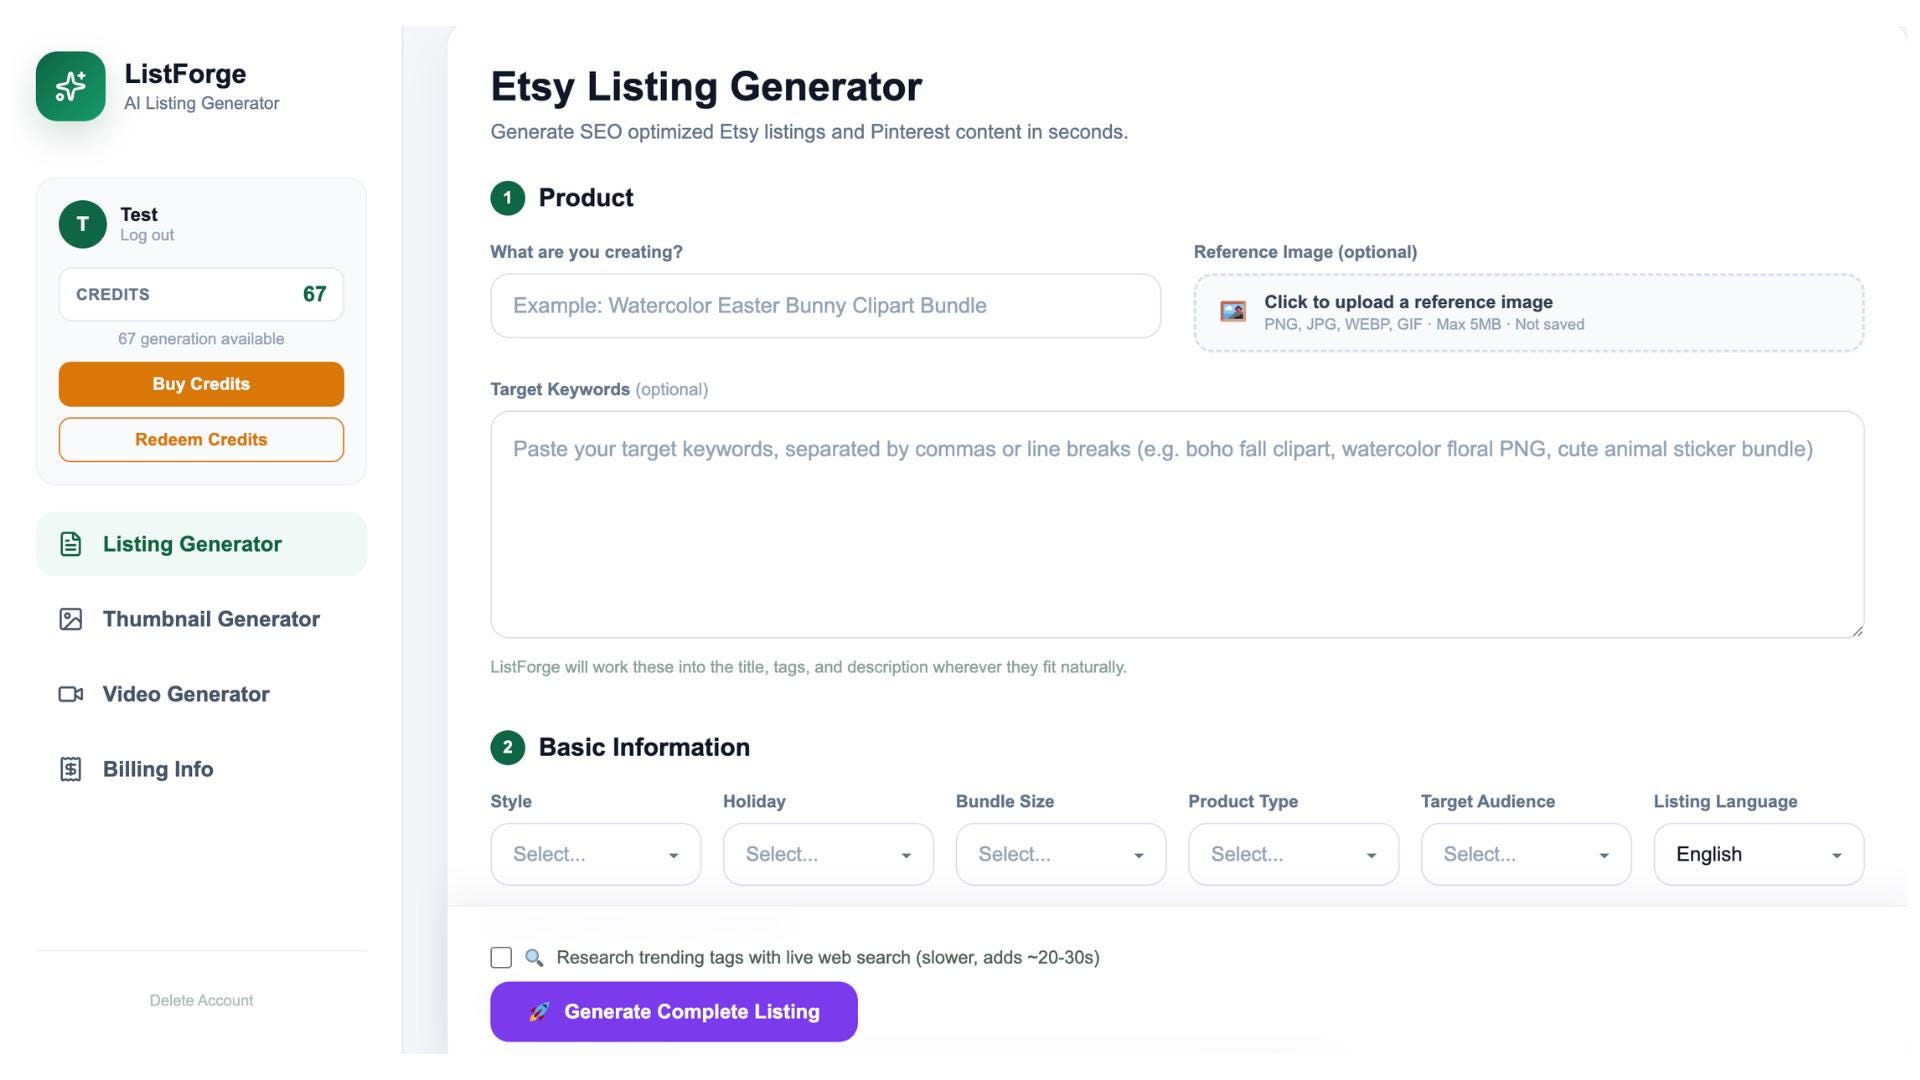Click the Buy Credits button
Image resolution: width=1920 pixels, height=1080 pixels.
201,384
